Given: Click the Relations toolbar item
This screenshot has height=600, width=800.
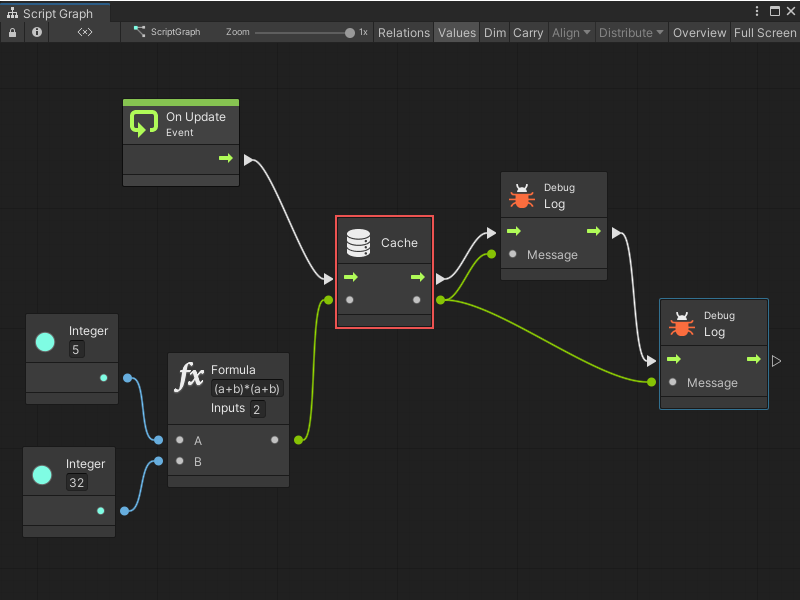Looking at the screenshot, I should 404,32.
